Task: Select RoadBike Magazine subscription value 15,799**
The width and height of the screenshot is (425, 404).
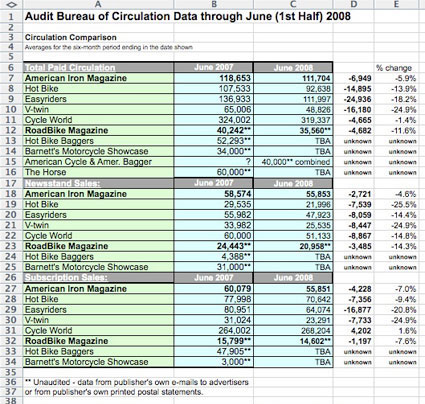Action: 214,341
